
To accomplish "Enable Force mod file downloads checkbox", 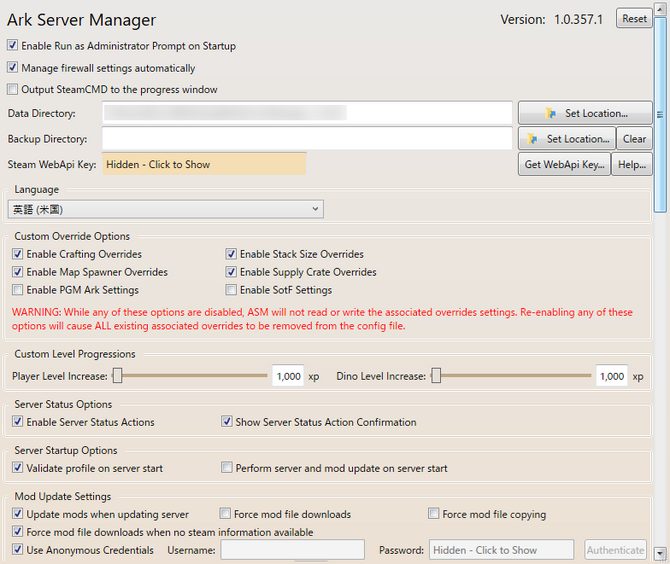I will click(225, 513).
